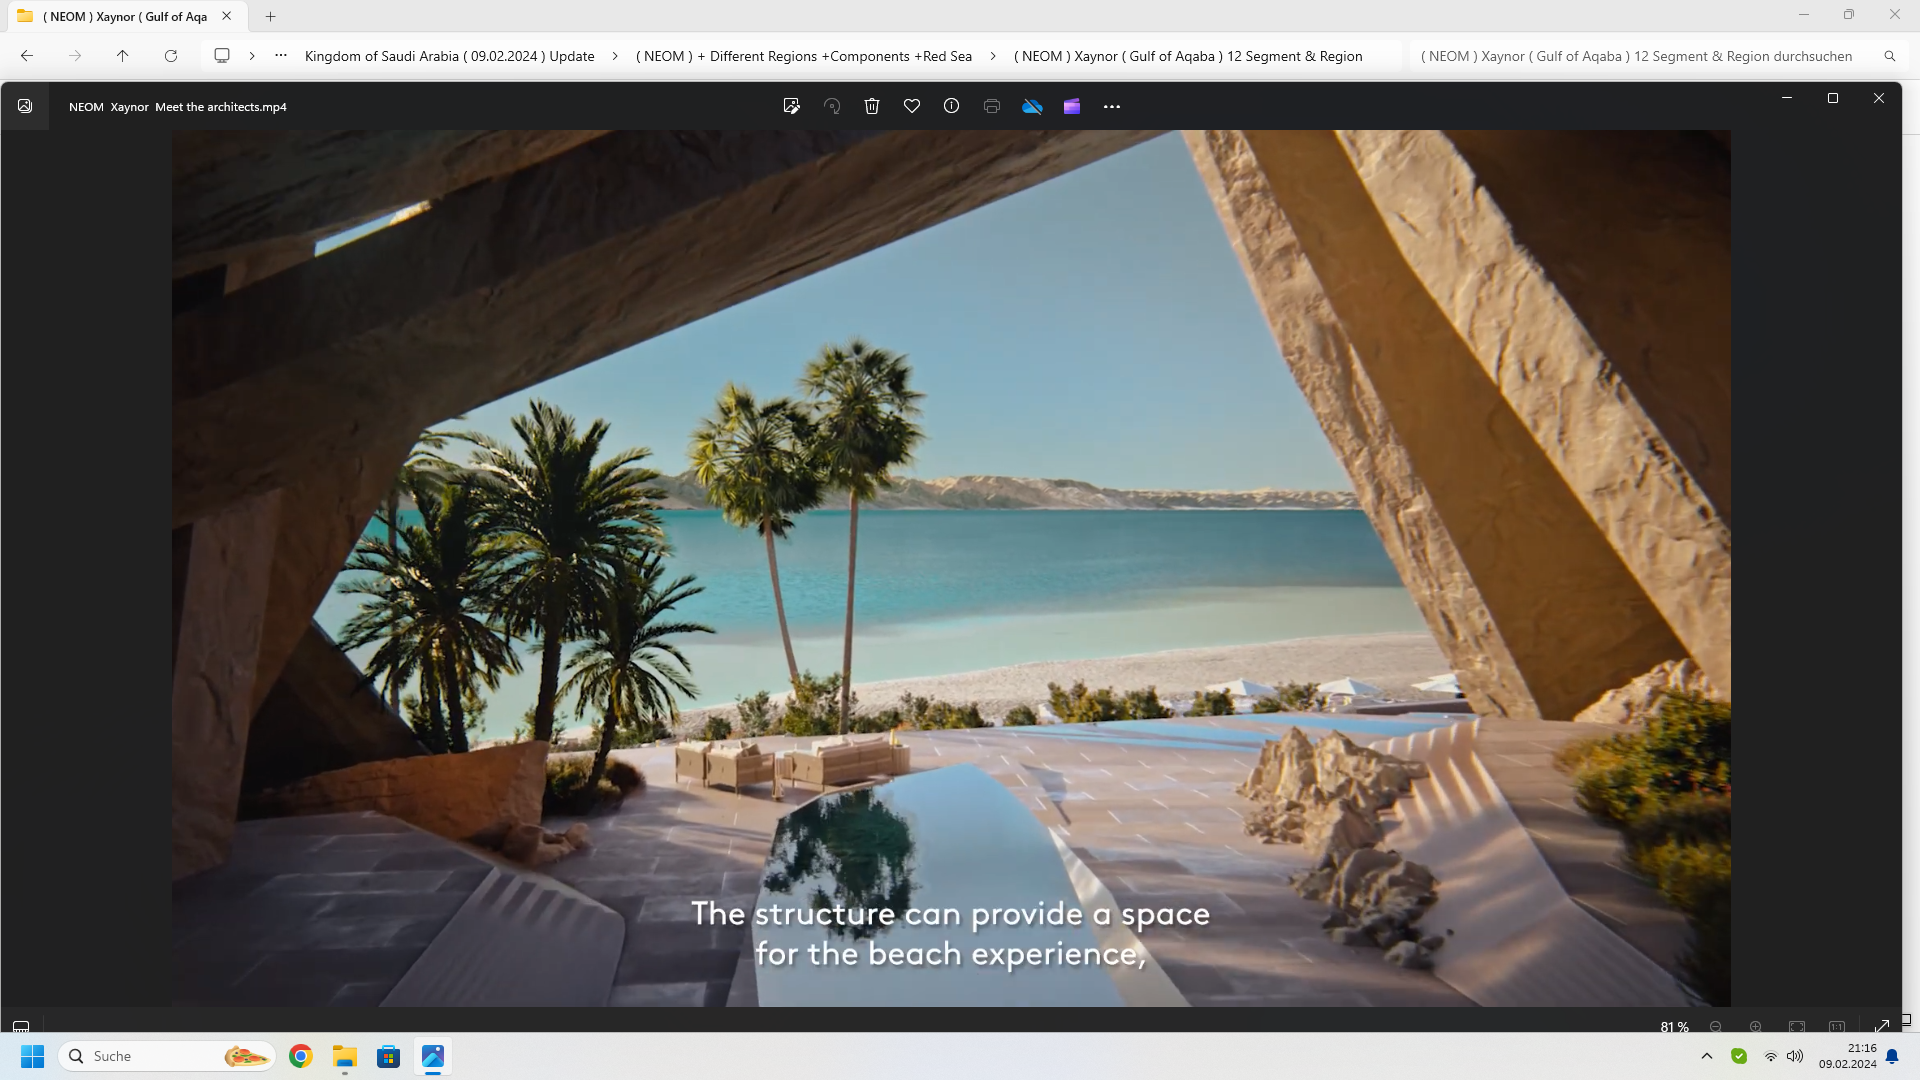Expand chevron after Red Sea breadcrumb
The width and height of the screenshot is (1920, 1080).
993,56
